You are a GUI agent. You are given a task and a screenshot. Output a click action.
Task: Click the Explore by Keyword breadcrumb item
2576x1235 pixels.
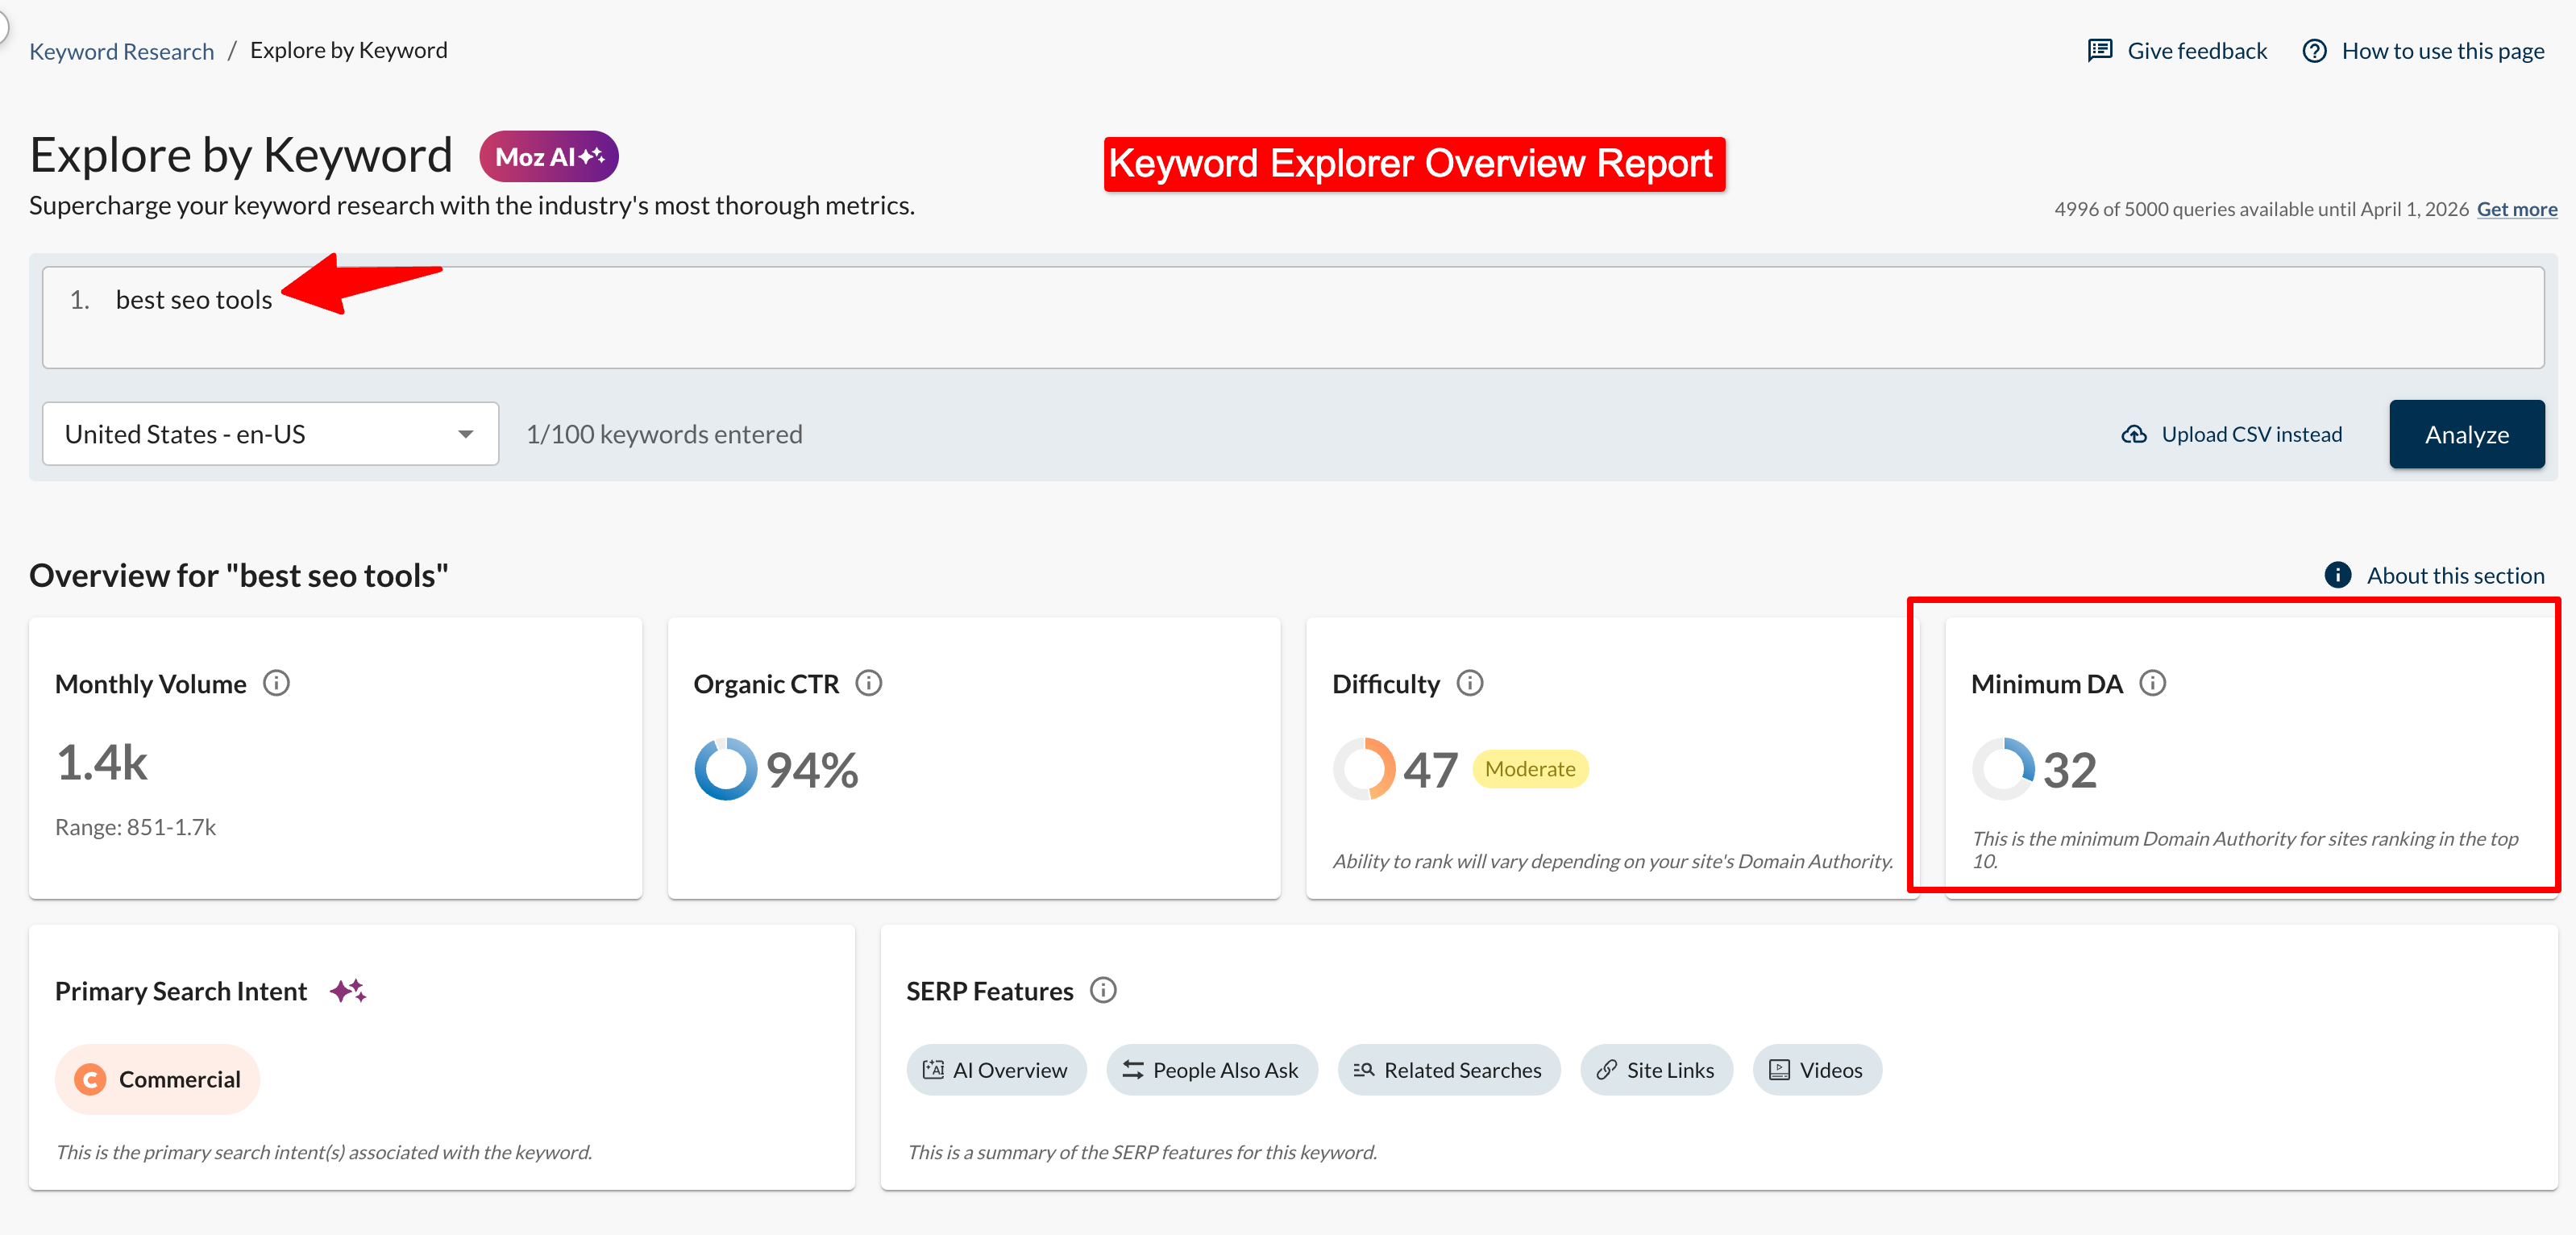point(348,49)
